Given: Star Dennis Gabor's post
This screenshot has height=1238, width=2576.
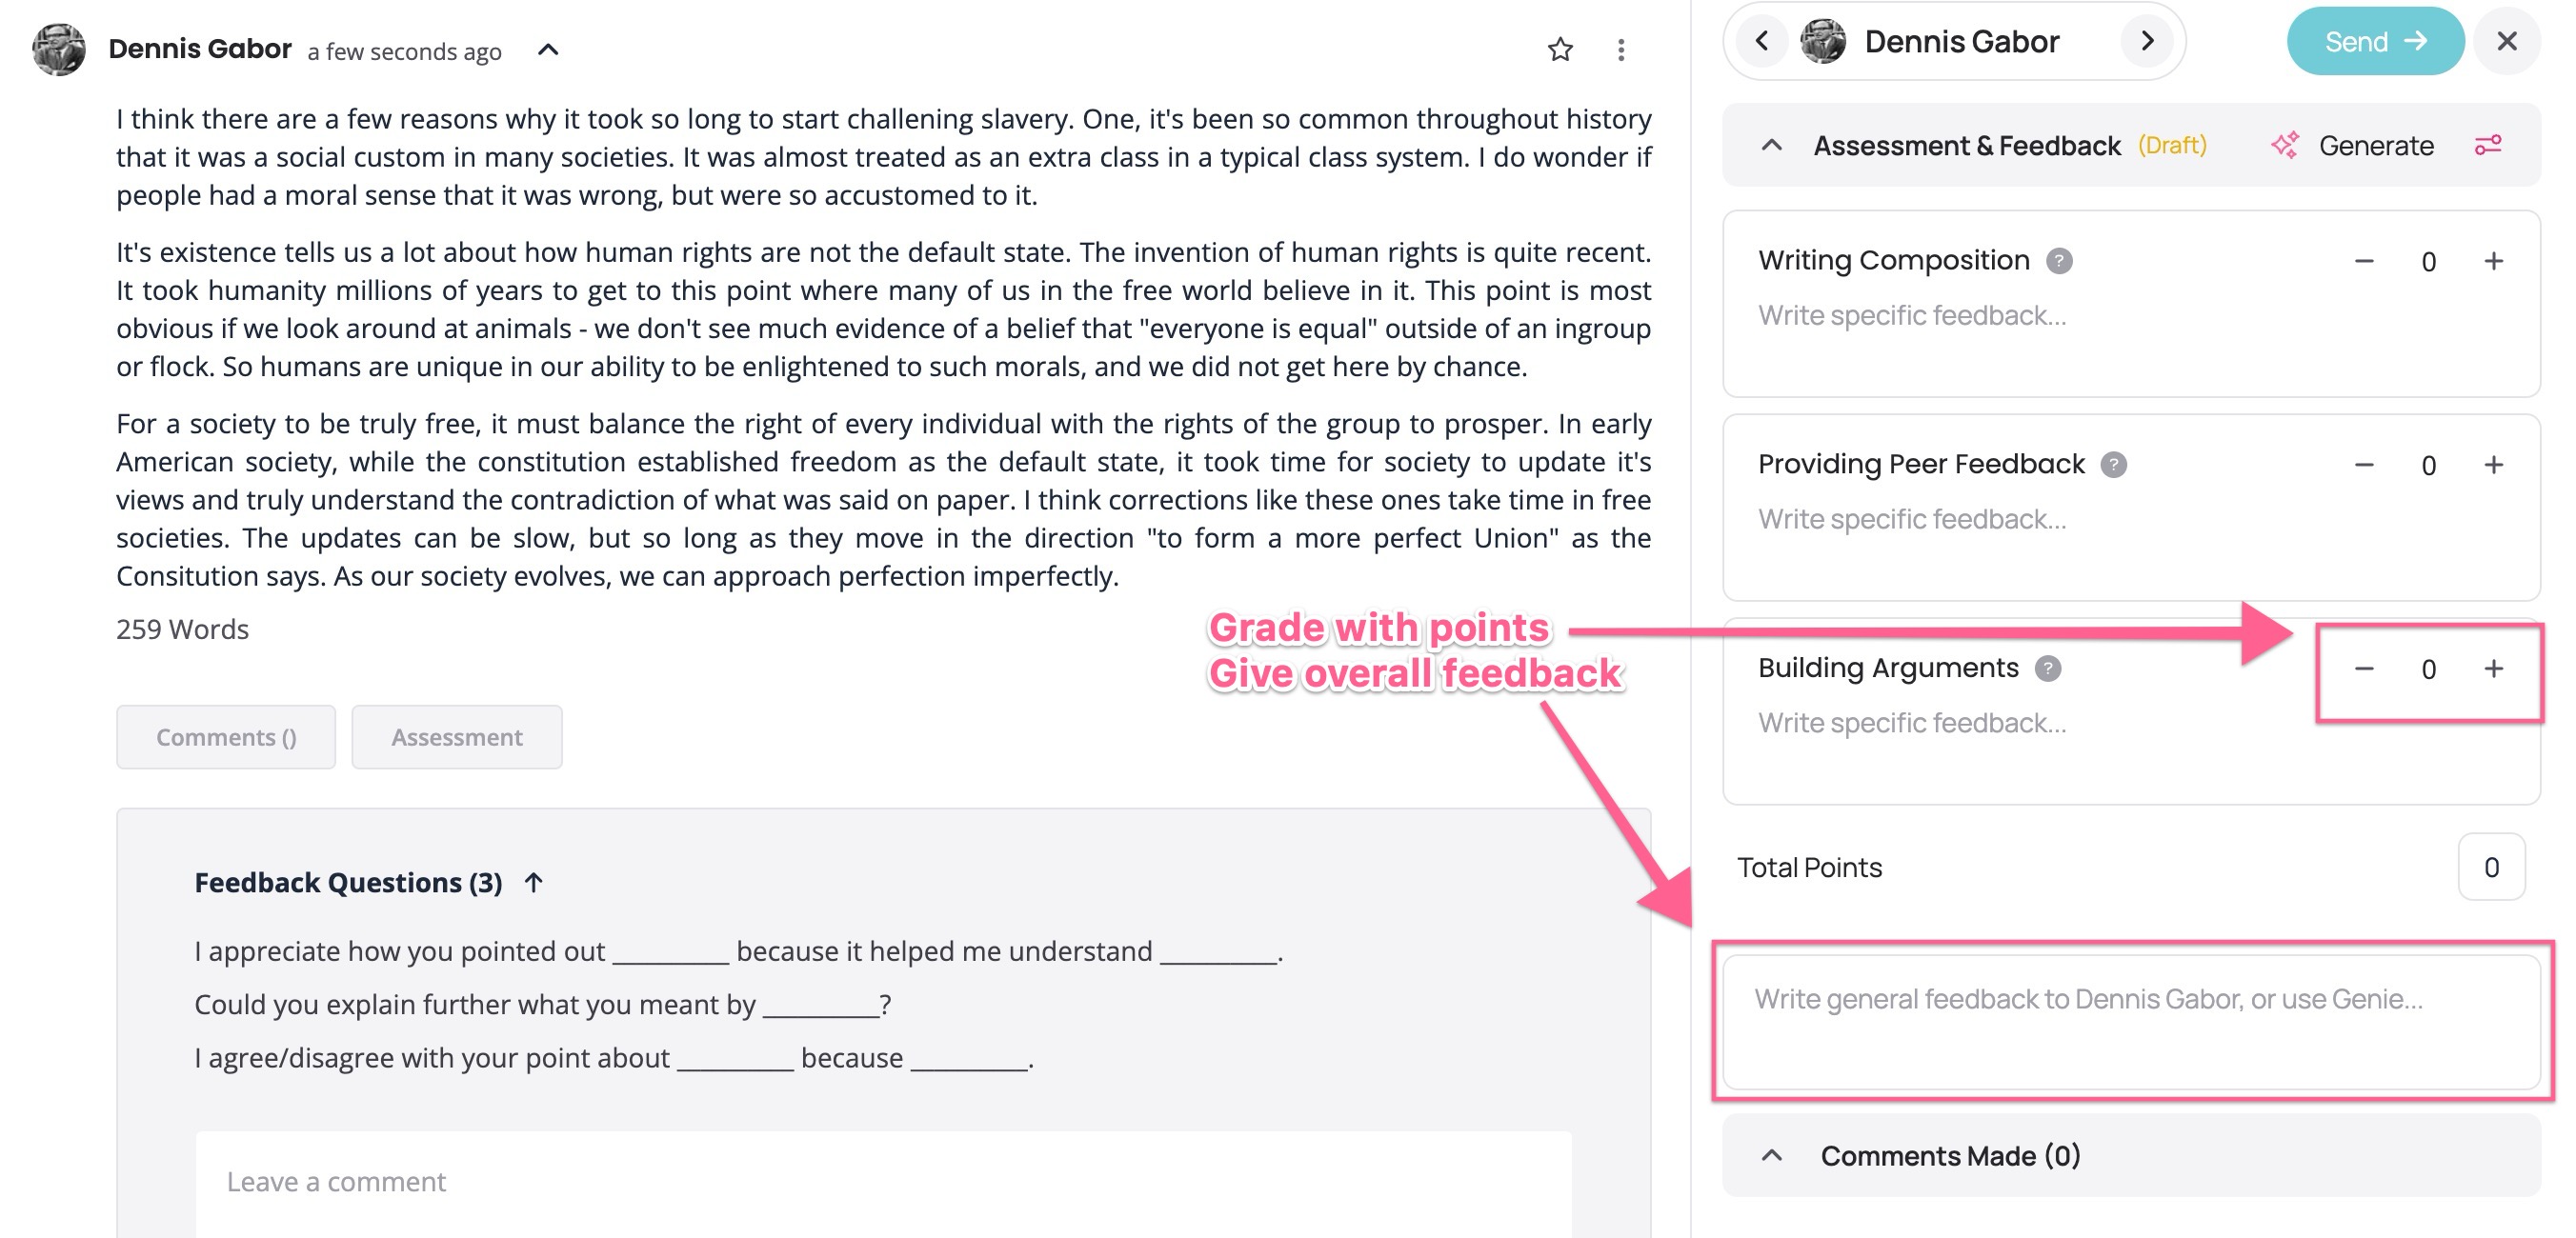Looking at the screenshot, I should click(1560, 49).
